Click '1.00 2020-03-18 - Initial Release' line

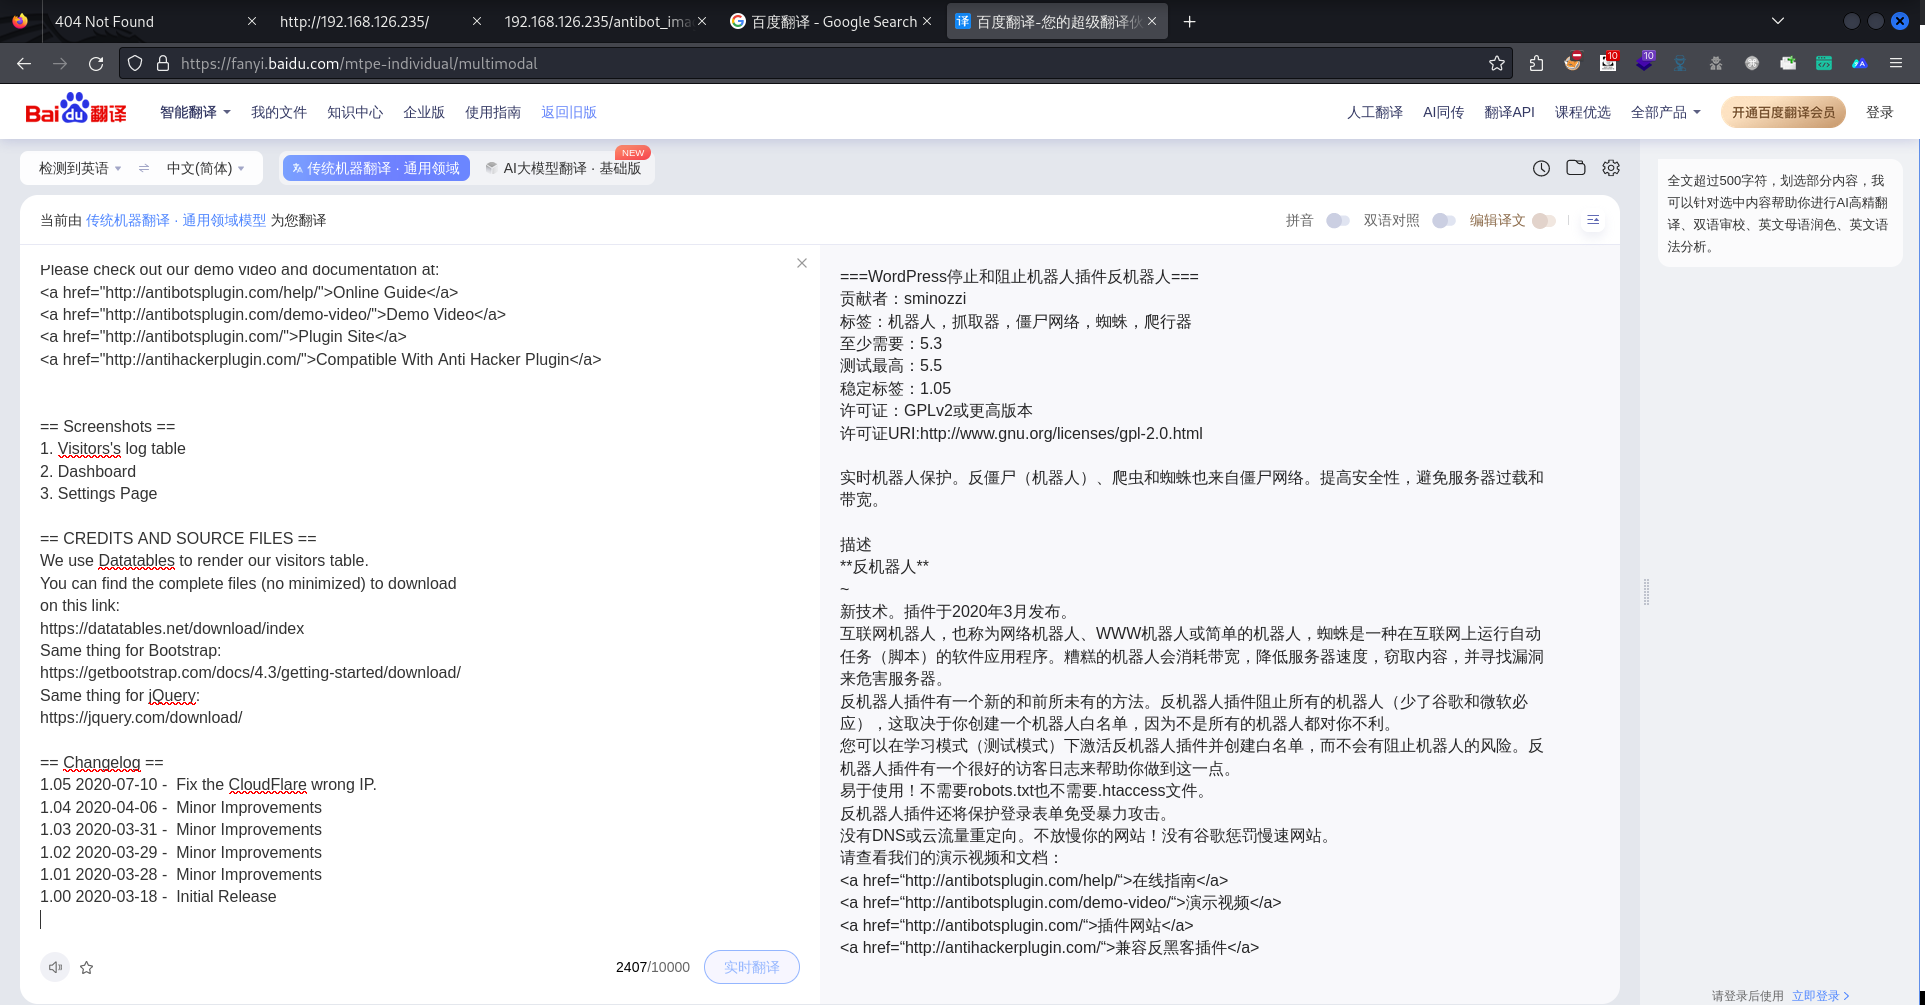click(x=158, y=896)
